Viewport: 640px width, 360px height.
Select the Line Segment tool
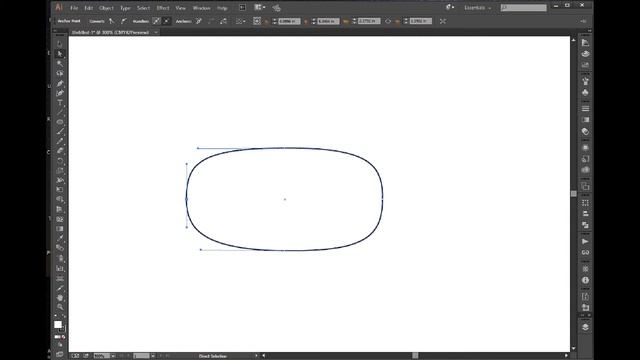pyautogui.click(x=60, y=112)
